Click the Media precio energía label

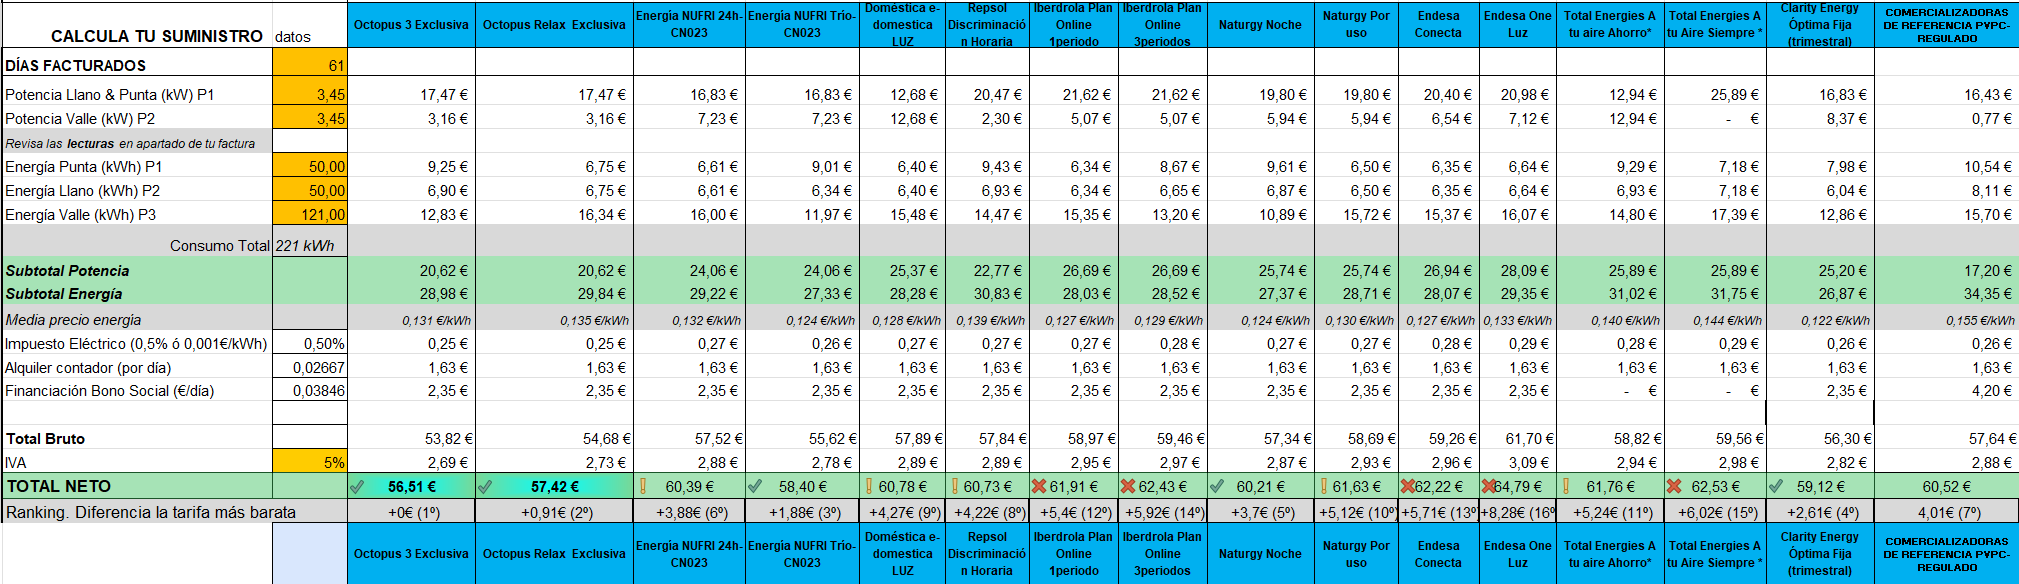[x=73, y=319]
